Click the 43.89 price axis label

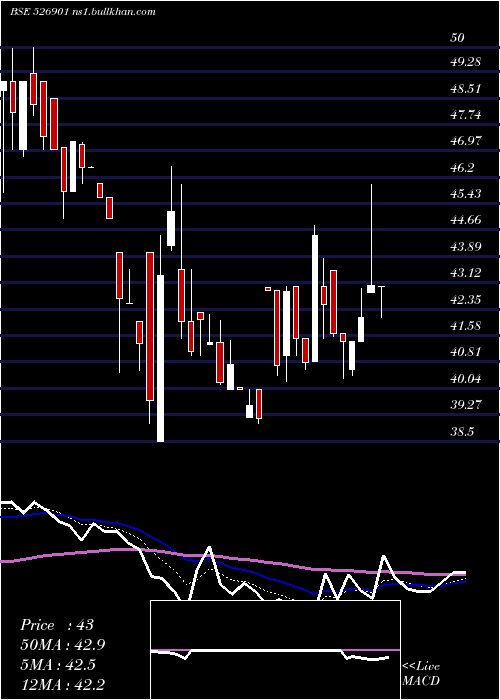point(466,247)
